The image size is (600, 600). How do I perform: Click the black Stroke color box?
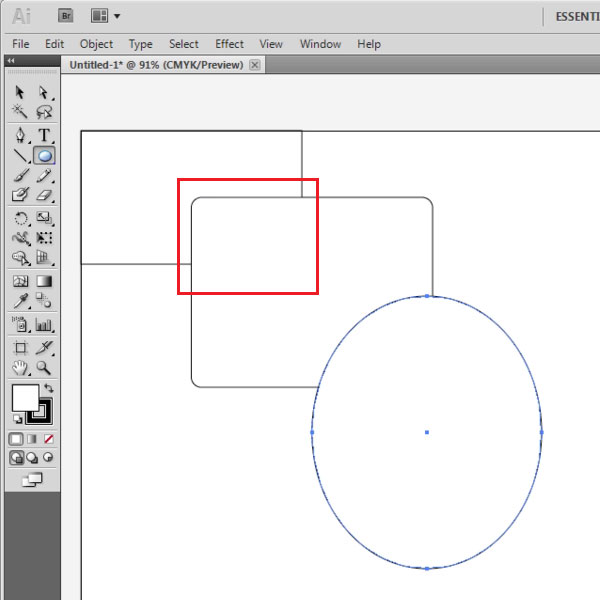44,416
